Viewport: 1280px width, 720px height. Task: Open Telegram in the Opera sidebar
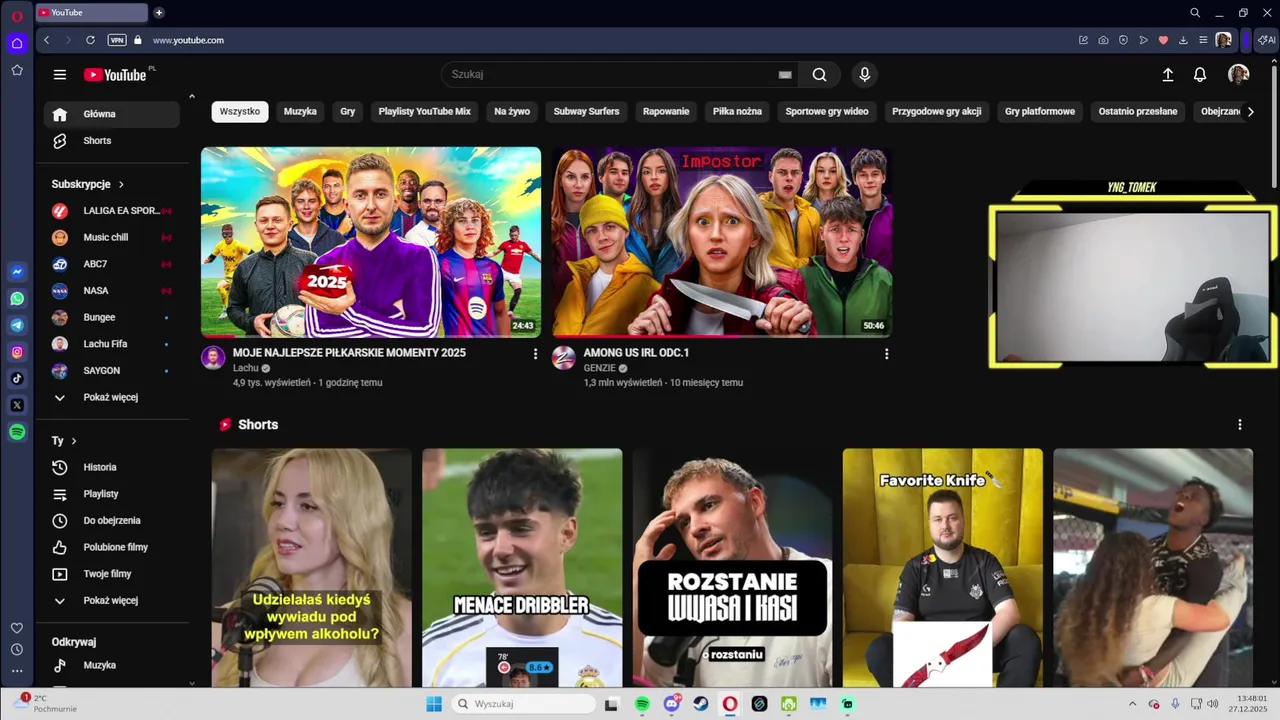click(x=17, y=325)
